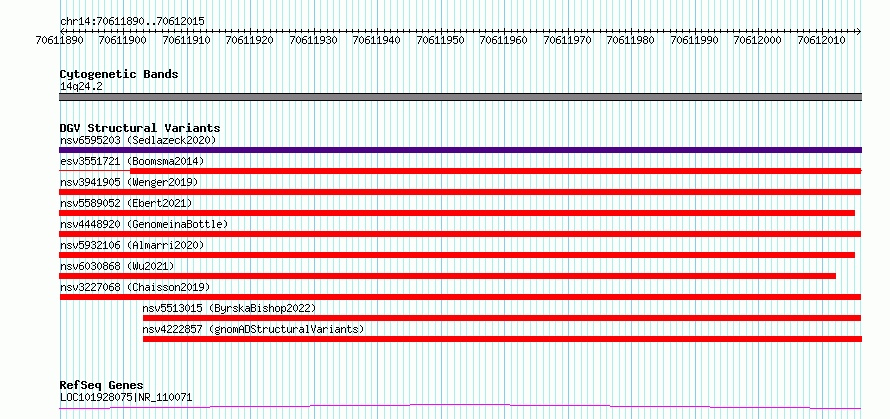
Task: Click the nsv6595203 (Sedlazeck2020) label
Action: point(138,140)
